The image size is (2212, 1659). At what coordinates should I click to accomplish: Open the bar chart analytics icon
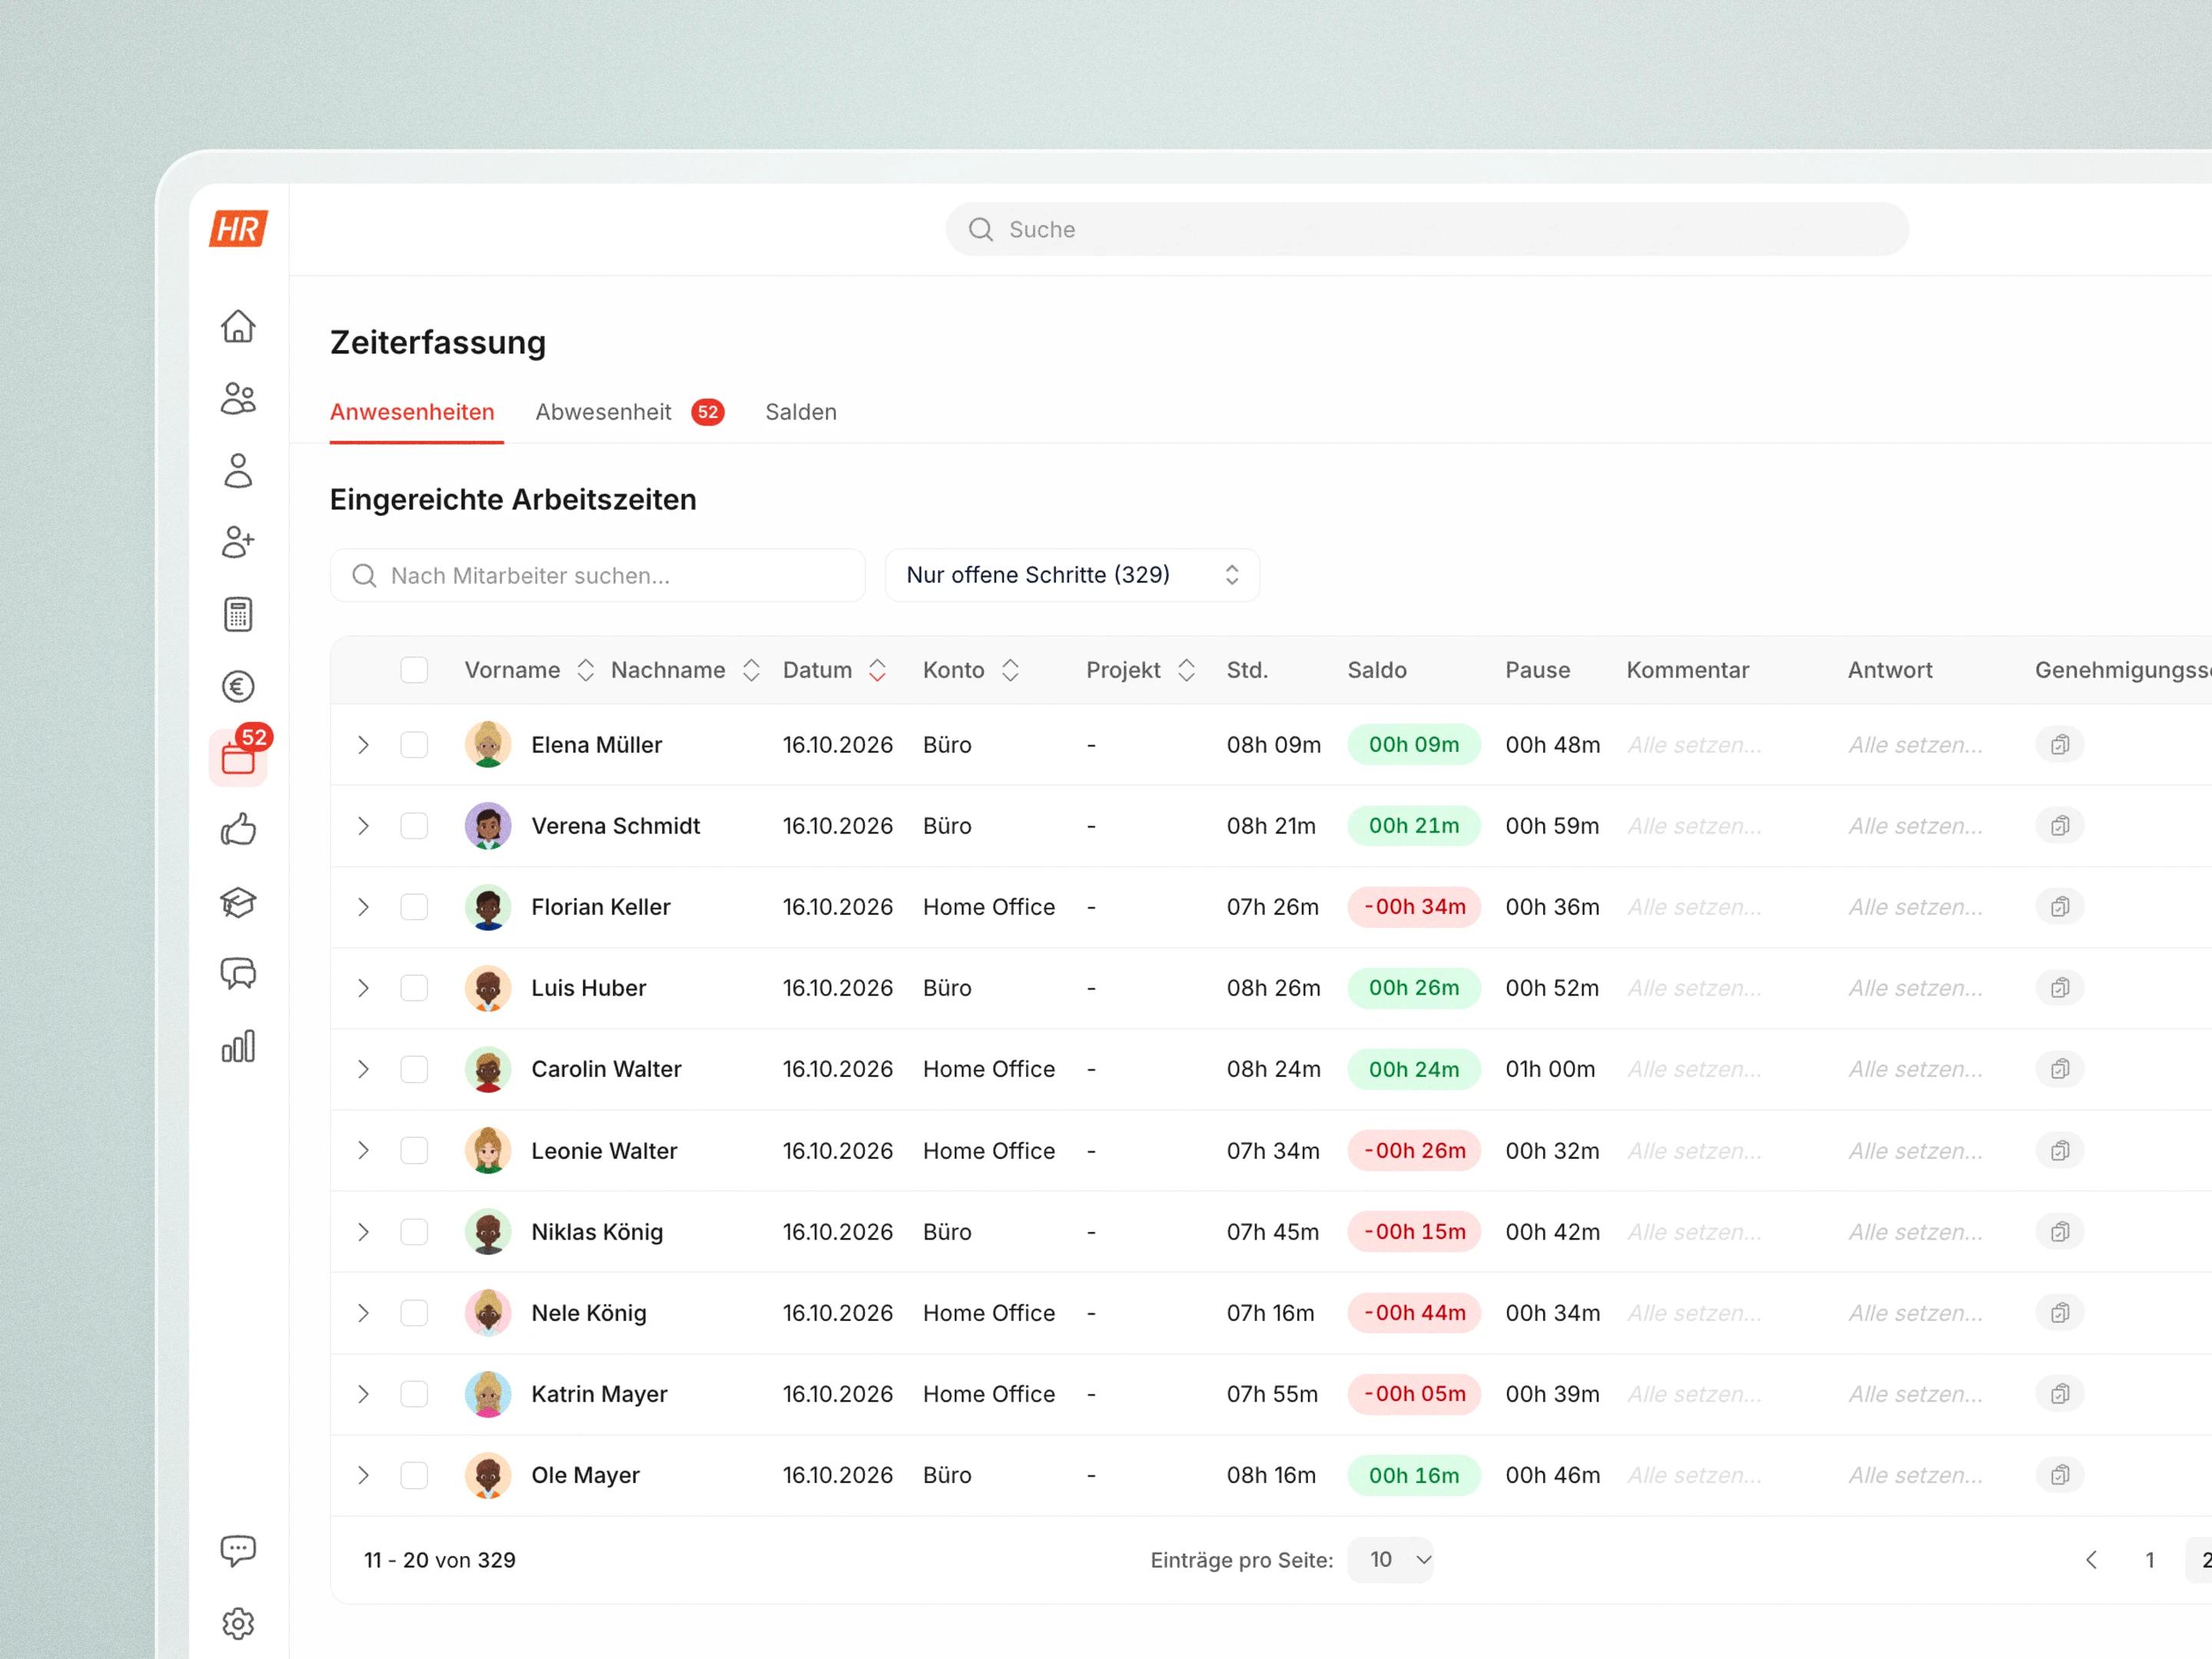click(238, 1047)
